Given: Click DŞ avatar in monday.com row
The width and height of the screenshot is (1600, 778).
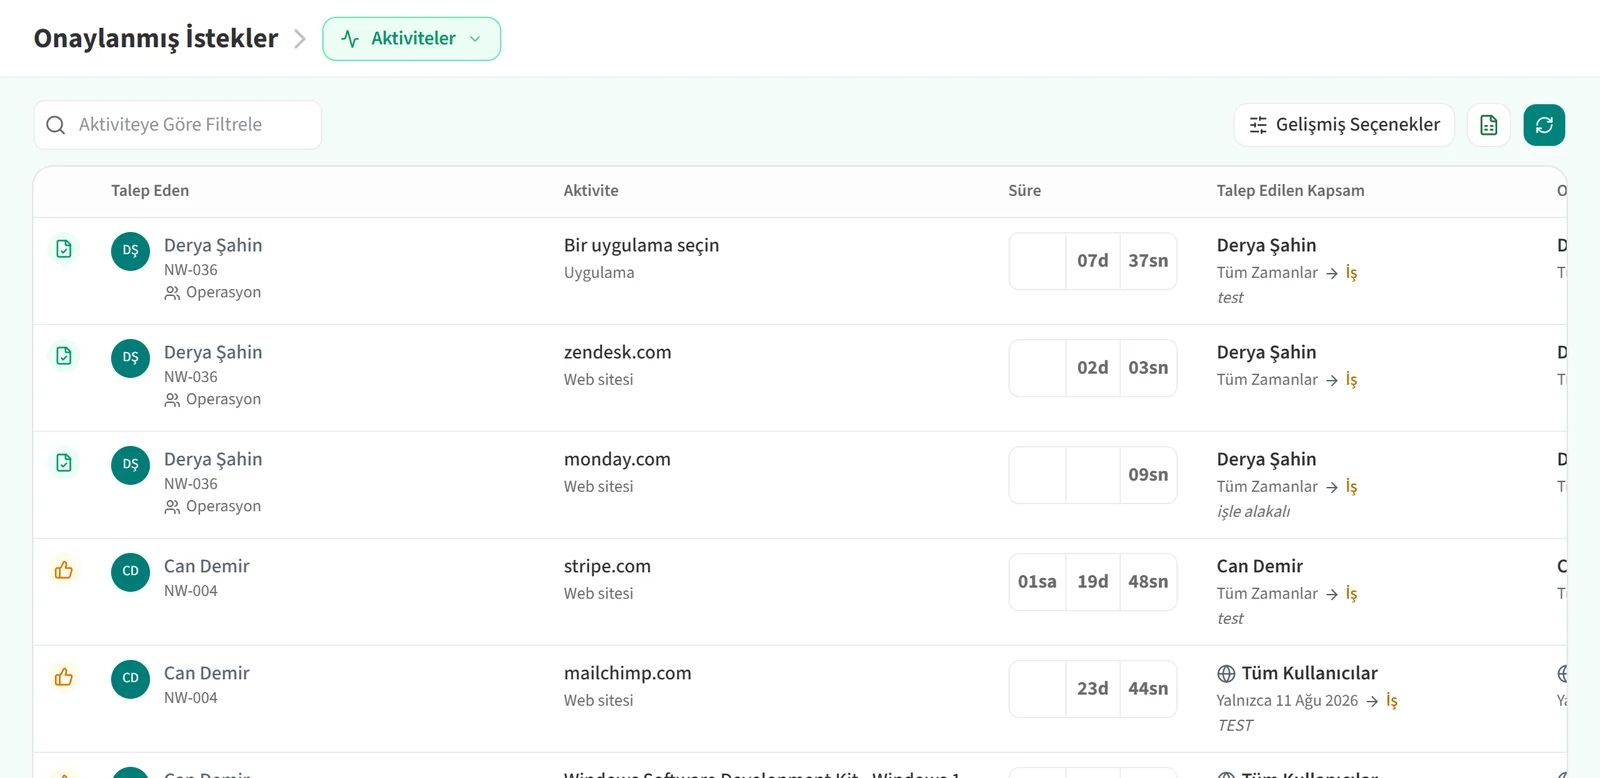Looking at the screenshot, I should point(130,465).
